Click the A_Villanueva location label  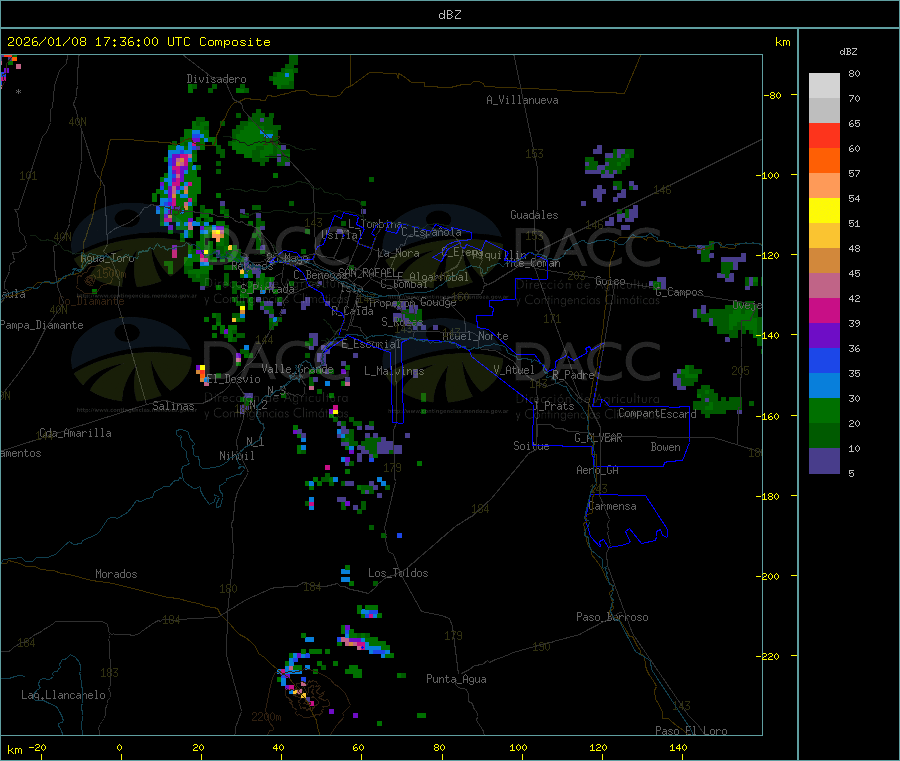522,100
